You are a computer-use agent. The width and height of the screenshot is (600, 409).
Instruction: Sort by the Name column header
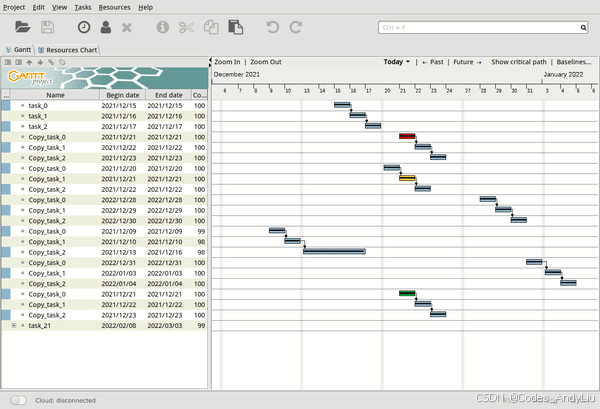click(x=55, y=95)
